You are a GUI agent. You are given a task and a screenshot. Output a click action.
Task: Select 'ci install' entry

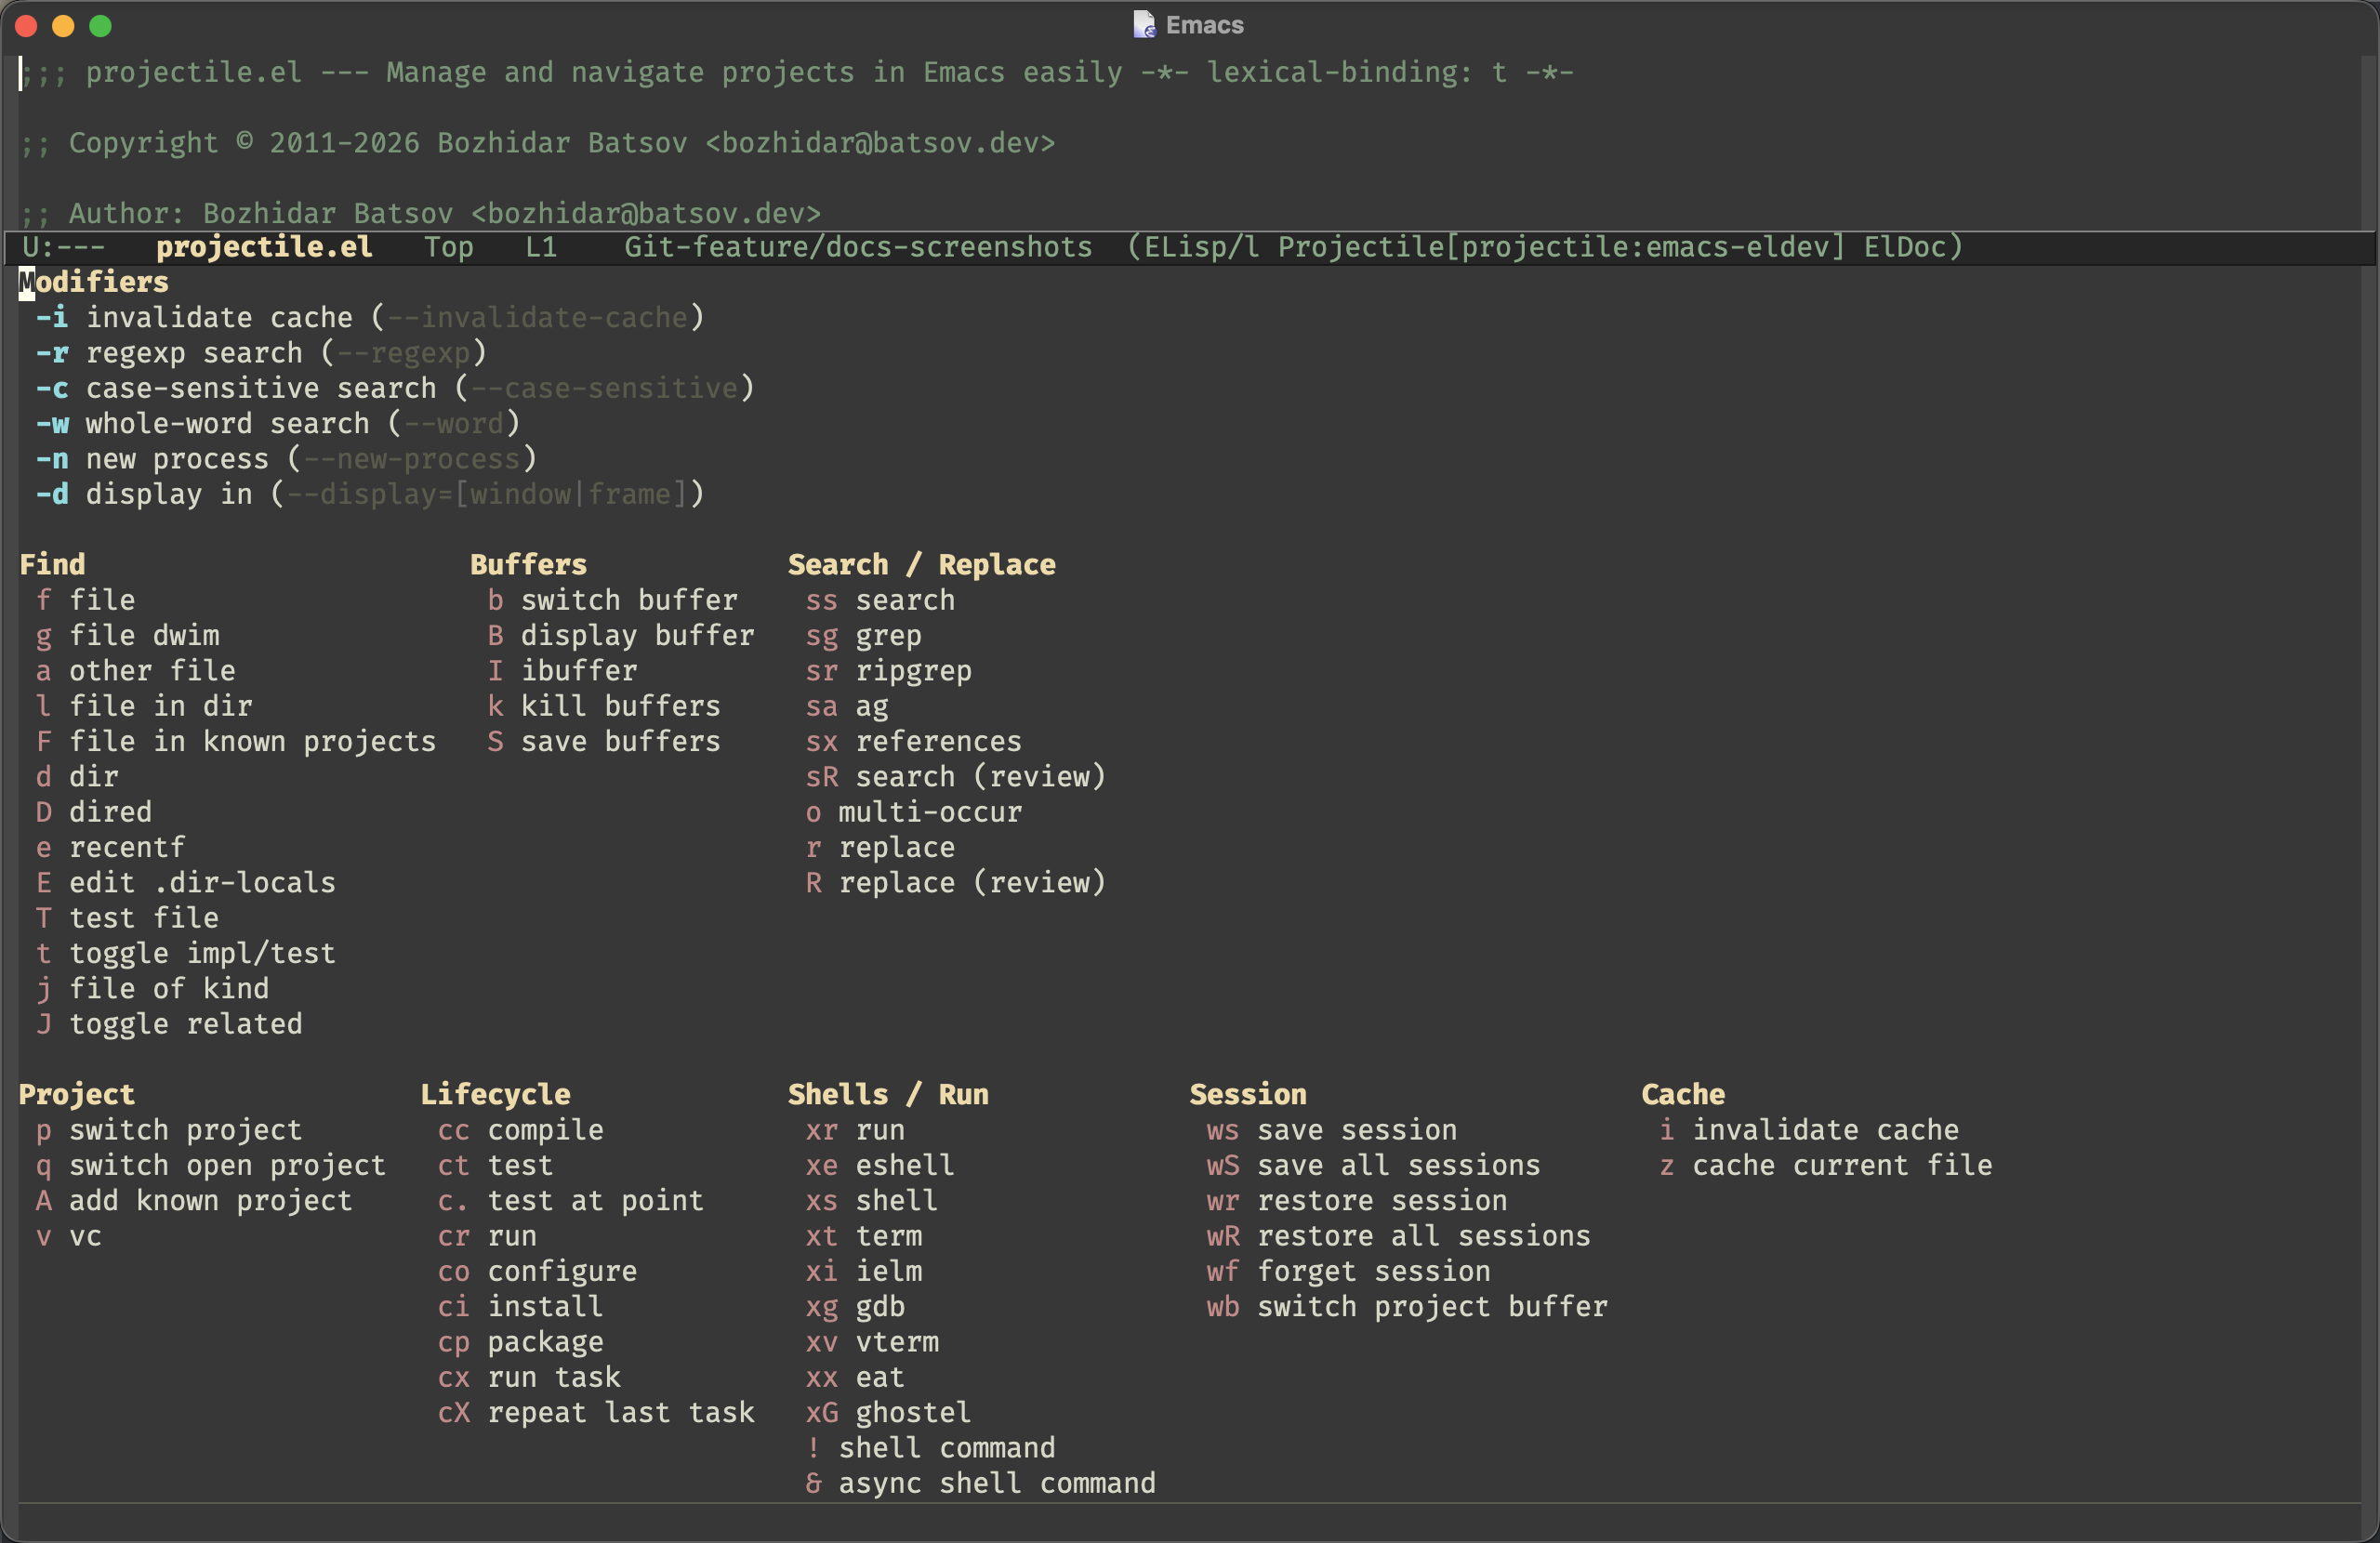coord(521,1307)
